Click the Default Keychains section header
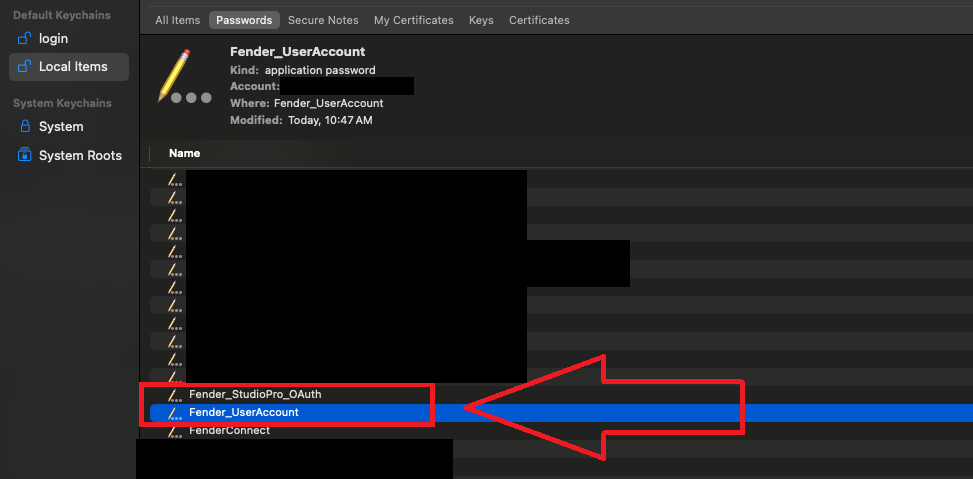The height and width of the screenshot is (479, 973). [x=62, y=15]
